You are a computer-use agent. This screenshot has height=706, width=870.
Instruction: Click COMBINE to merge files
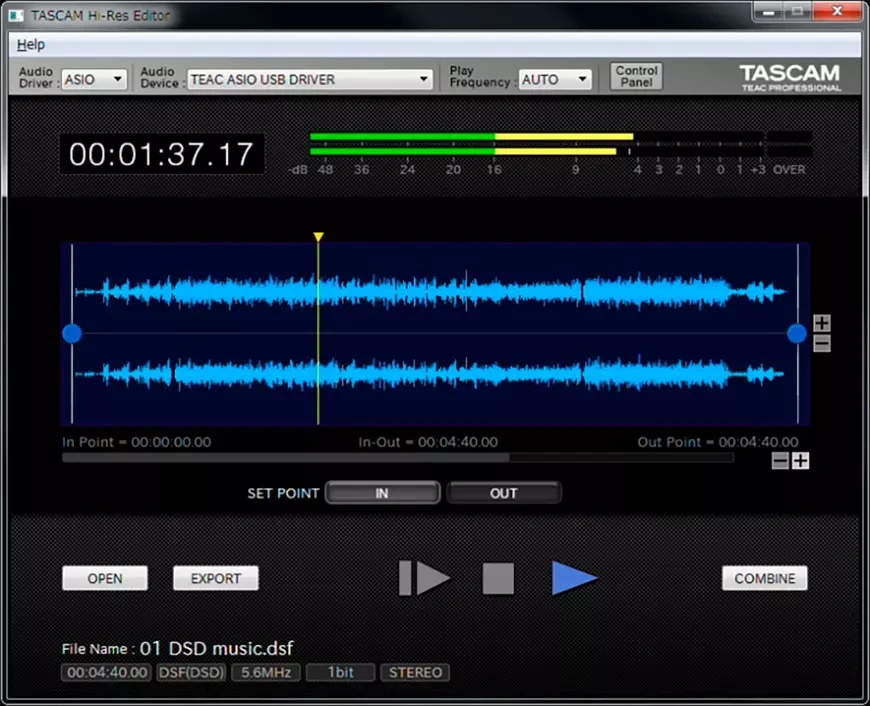coord(764,578)
